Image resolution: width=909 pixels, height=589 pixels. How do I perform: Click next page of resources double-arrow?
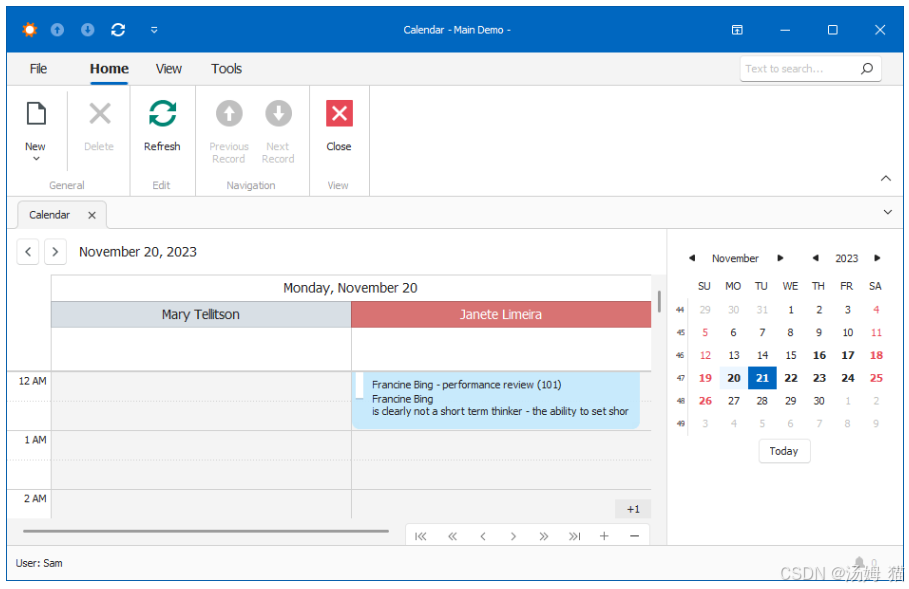(x=544, y=536)
